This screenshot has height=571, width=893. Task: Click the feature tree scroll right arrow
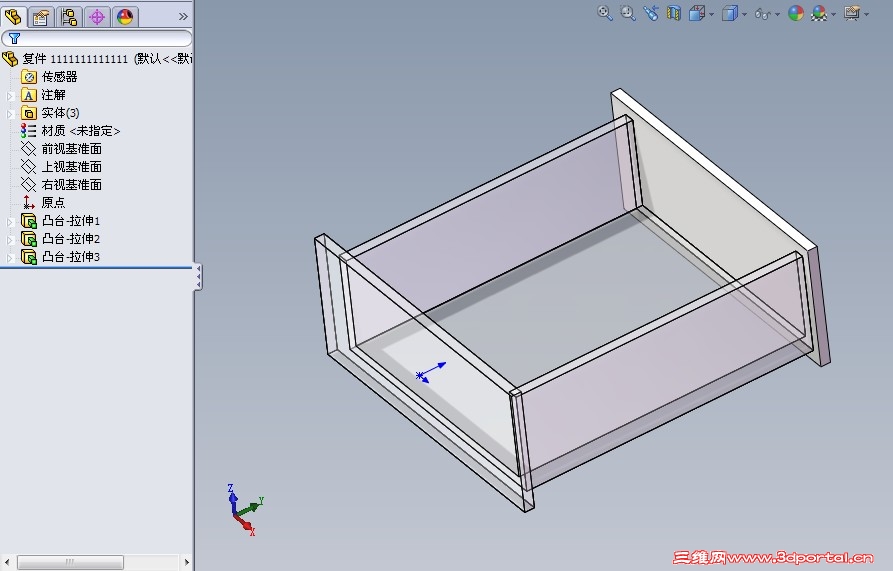[187, 562]
